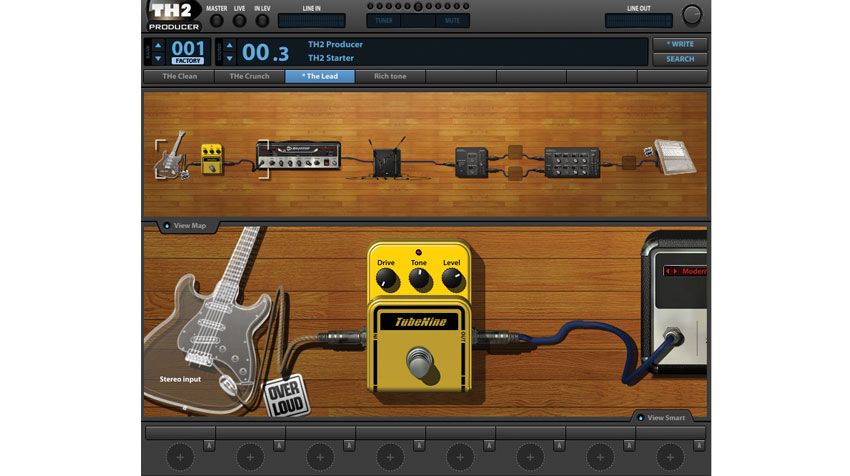Click the eighth plus knob slot at bottom

pos(670,457)
